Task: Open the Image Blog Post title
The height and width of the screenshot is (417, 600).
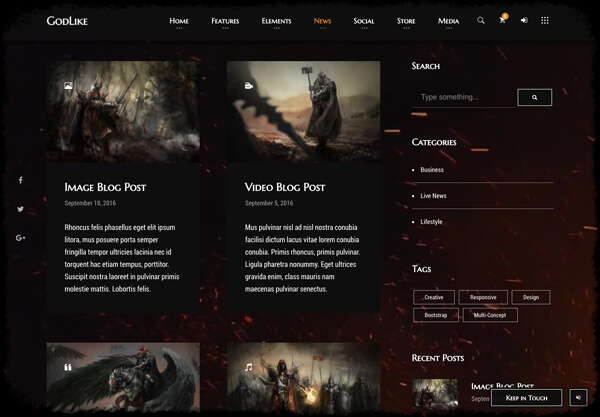Action: [105, 187]
